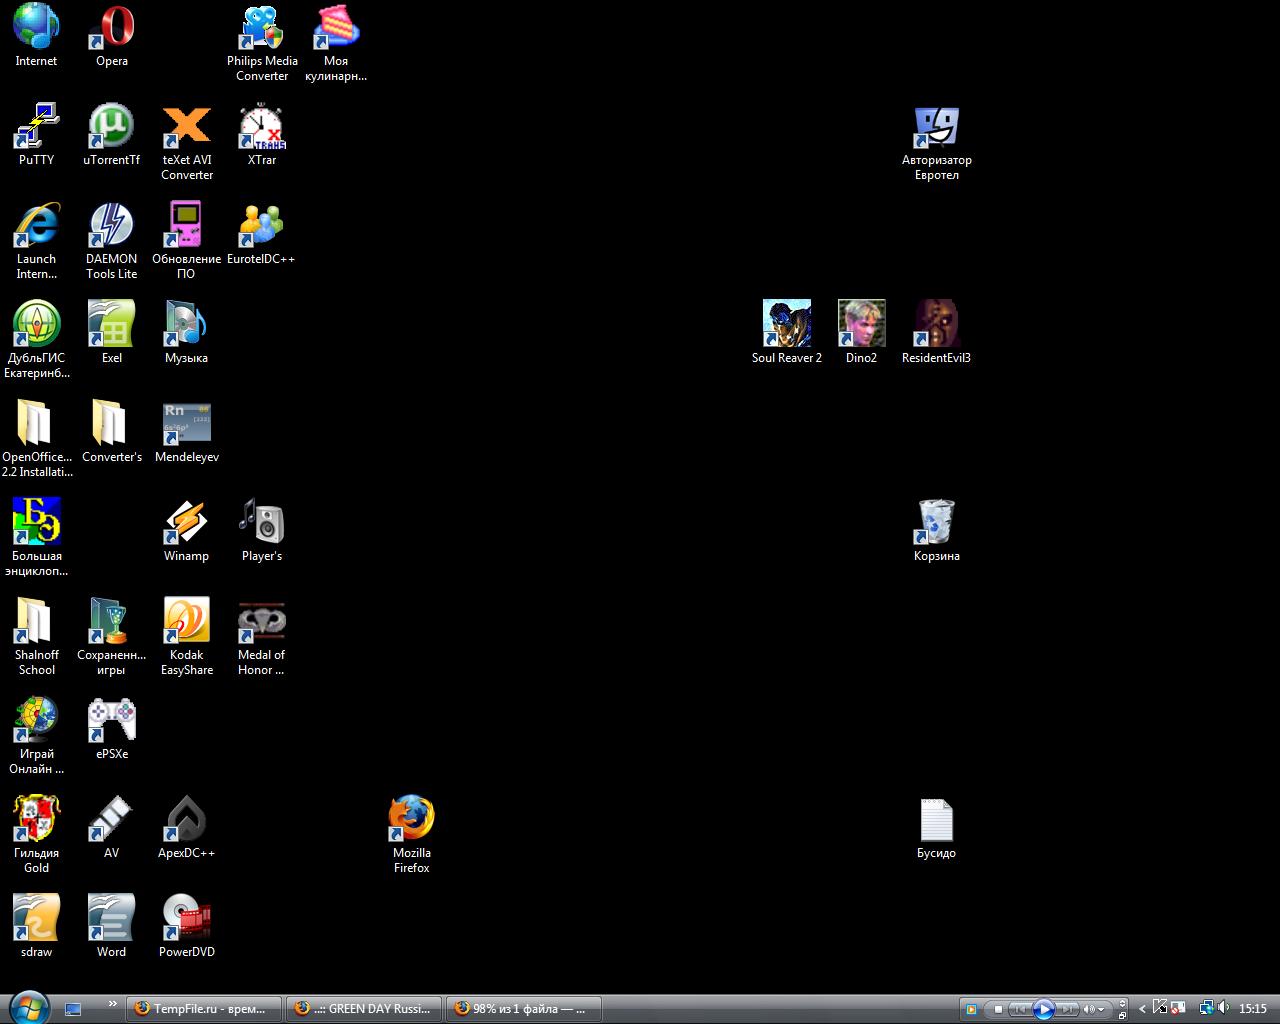Click Show Desktop quick launch icon
Viewport: 1280px width, 1024px height.
coord(73,1009)
